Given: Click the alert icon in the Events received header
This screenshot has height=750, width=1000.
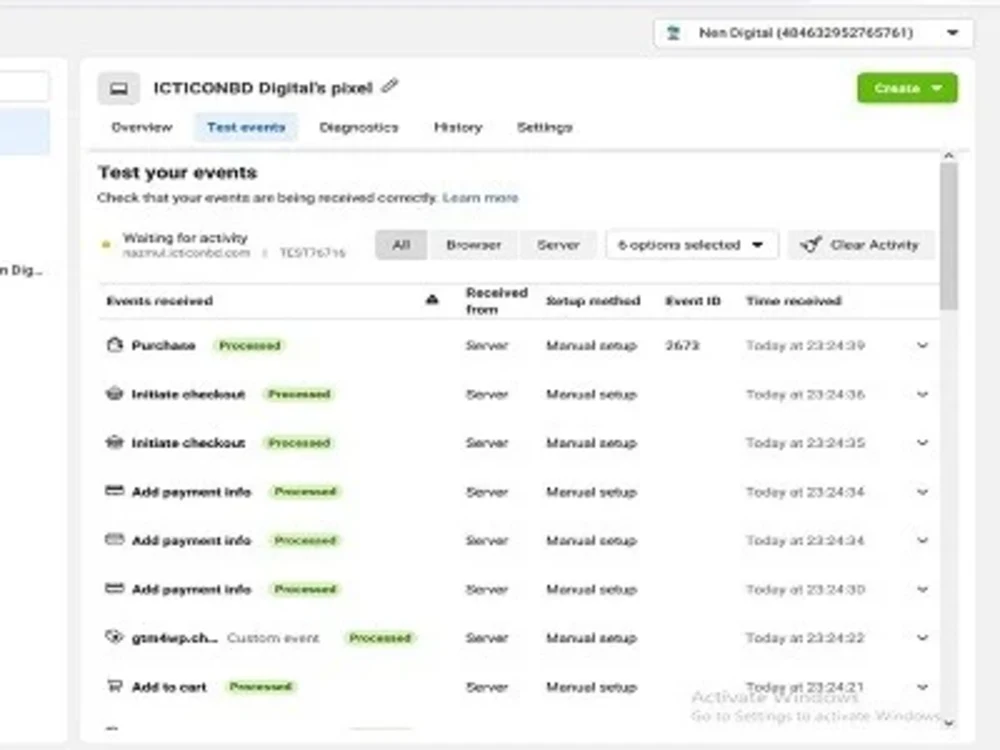Looking at the screenshot, I should click(432, 299).
